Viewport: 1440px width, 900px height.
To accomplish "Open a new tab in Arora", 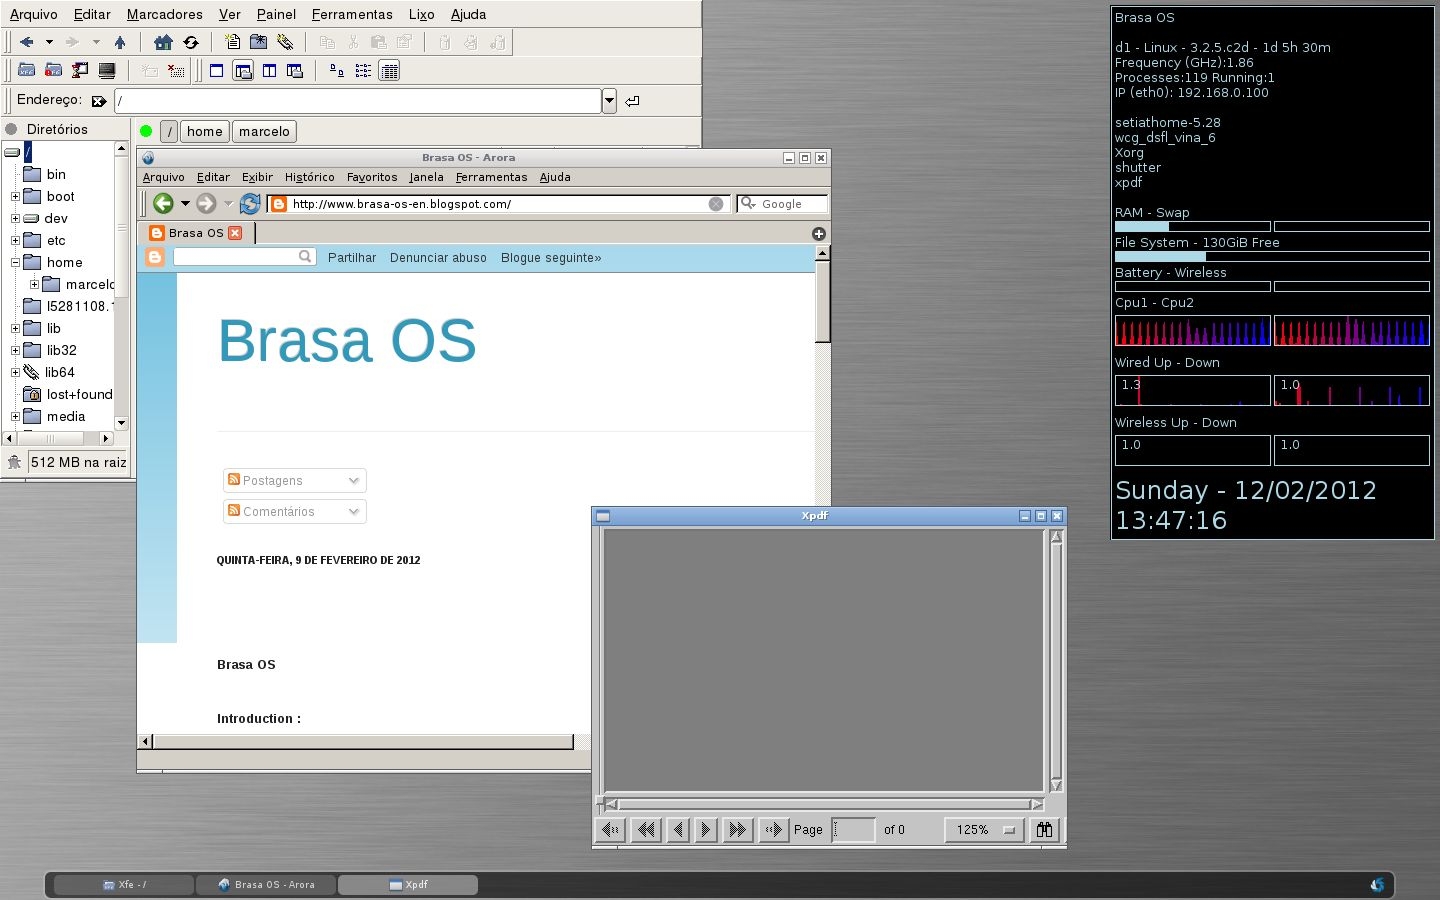I will point(819,233).
